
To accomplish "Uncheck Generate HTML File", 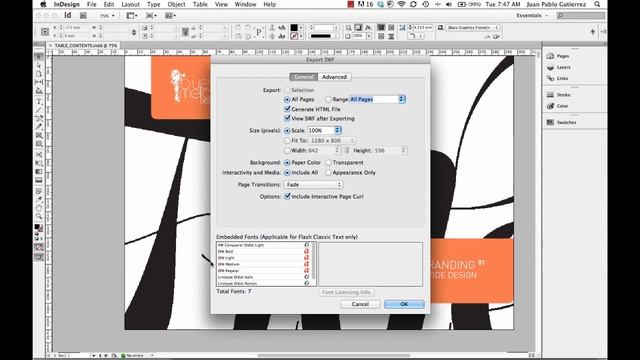I will coord(287,109).
